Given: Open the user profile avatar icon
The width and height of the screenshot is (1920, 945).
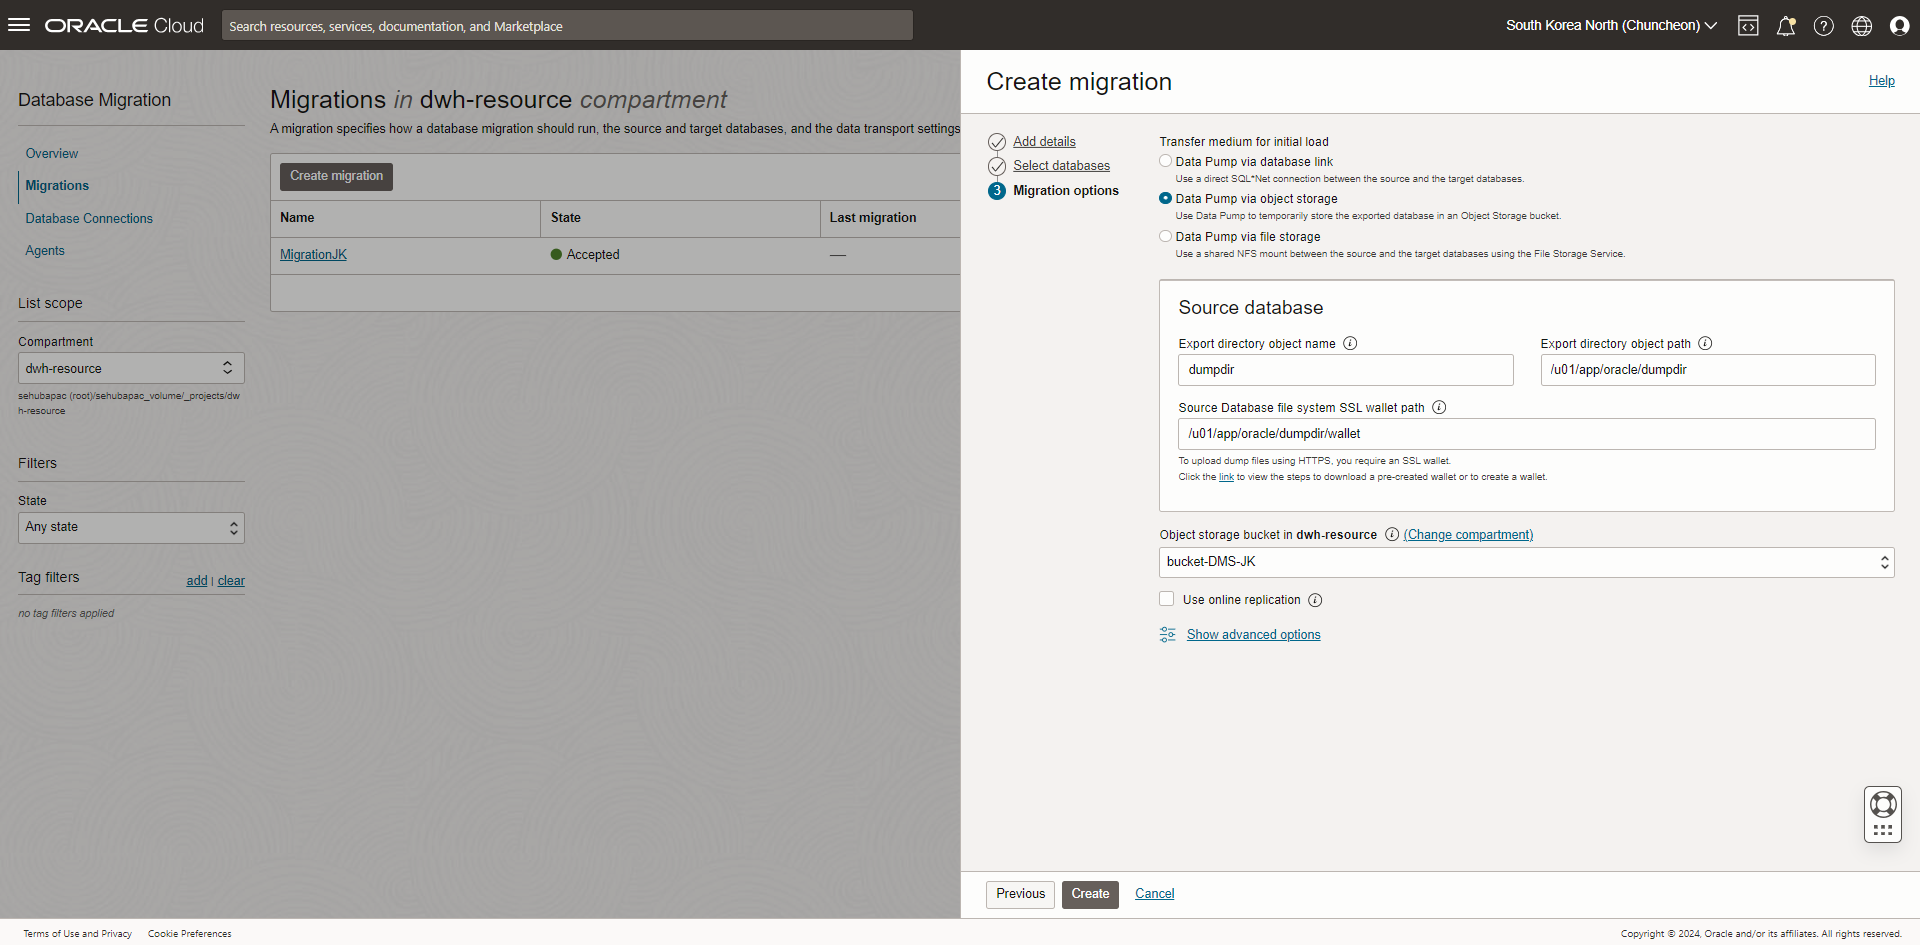Looking at the screenshot, I should [x=1899, y=26].
